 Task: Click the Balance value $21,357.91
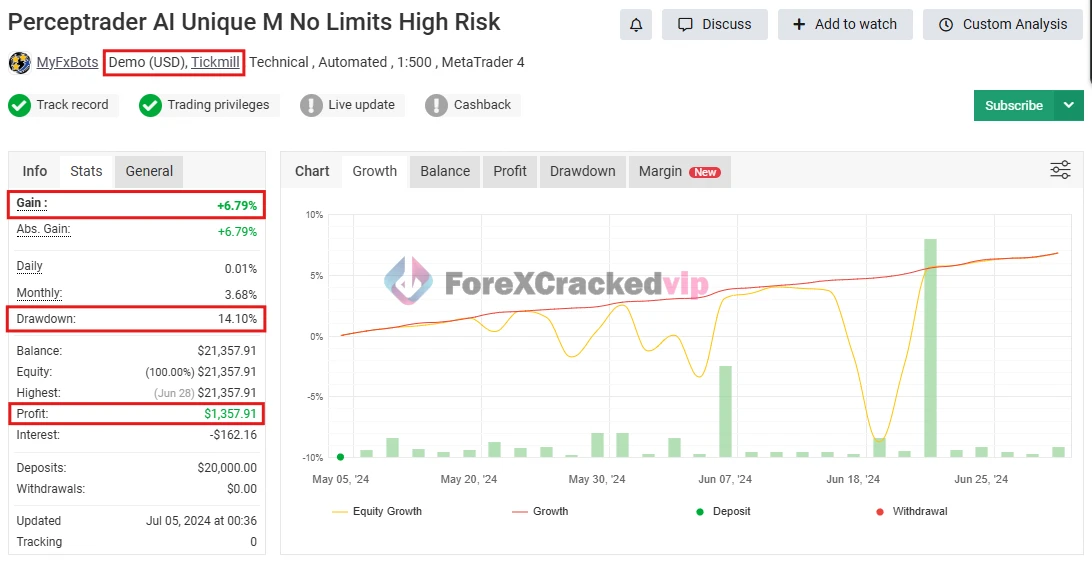coord(227,351)
